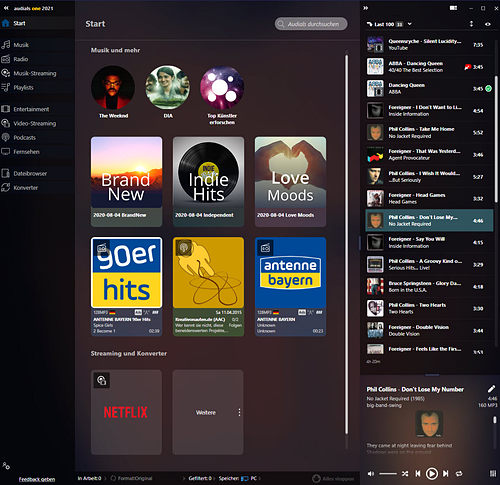
Task: Open the layout view icon in title bar
Action: (453, 8)
